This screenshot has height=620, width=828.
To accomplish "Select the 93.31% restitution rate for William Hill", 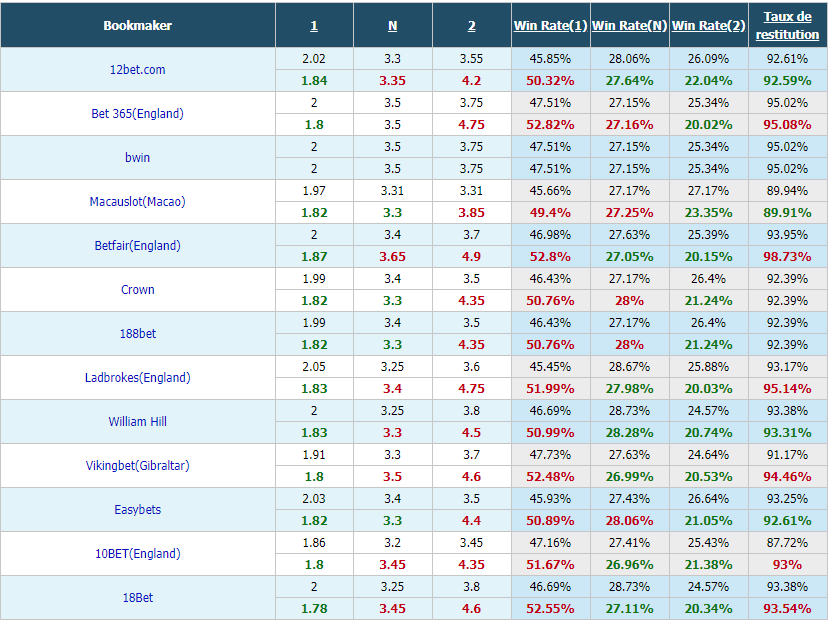I will 787,433.
